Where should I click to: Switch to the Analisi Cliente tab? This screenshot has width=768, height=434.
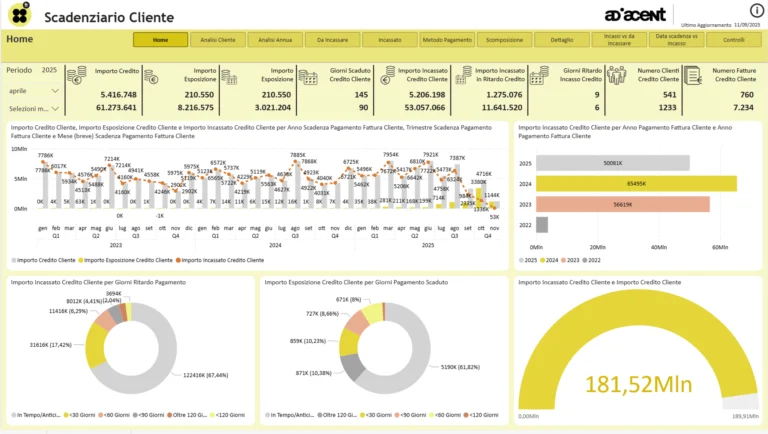click(x=218, y=40)
